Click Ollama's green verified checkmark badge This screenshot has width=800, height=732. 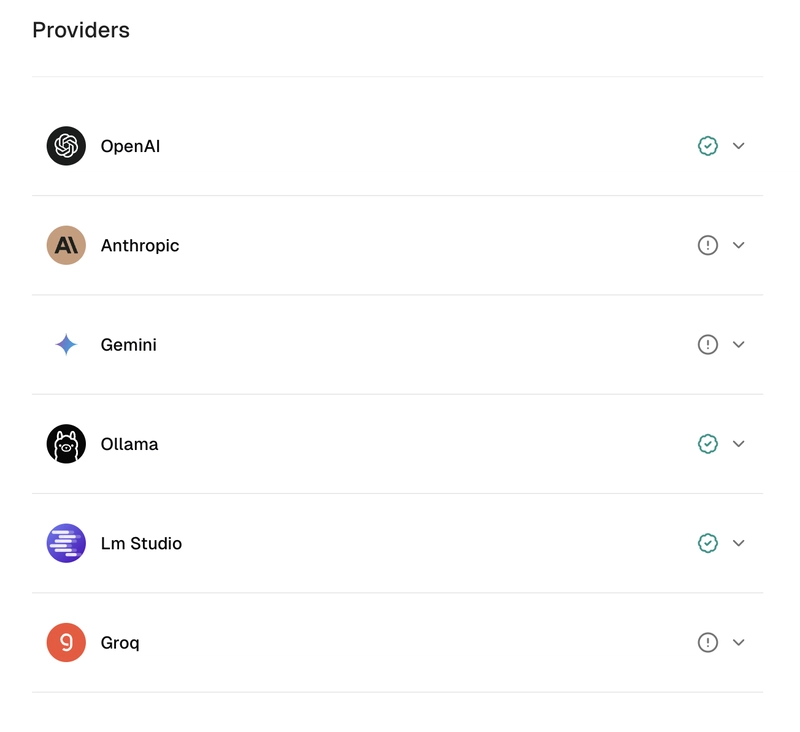tap(708, 444)
